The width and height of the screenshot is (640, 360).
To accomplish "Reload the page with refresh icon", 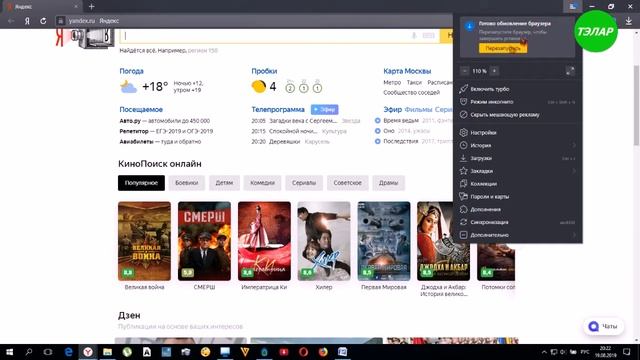I will click(x=43, y=21).
